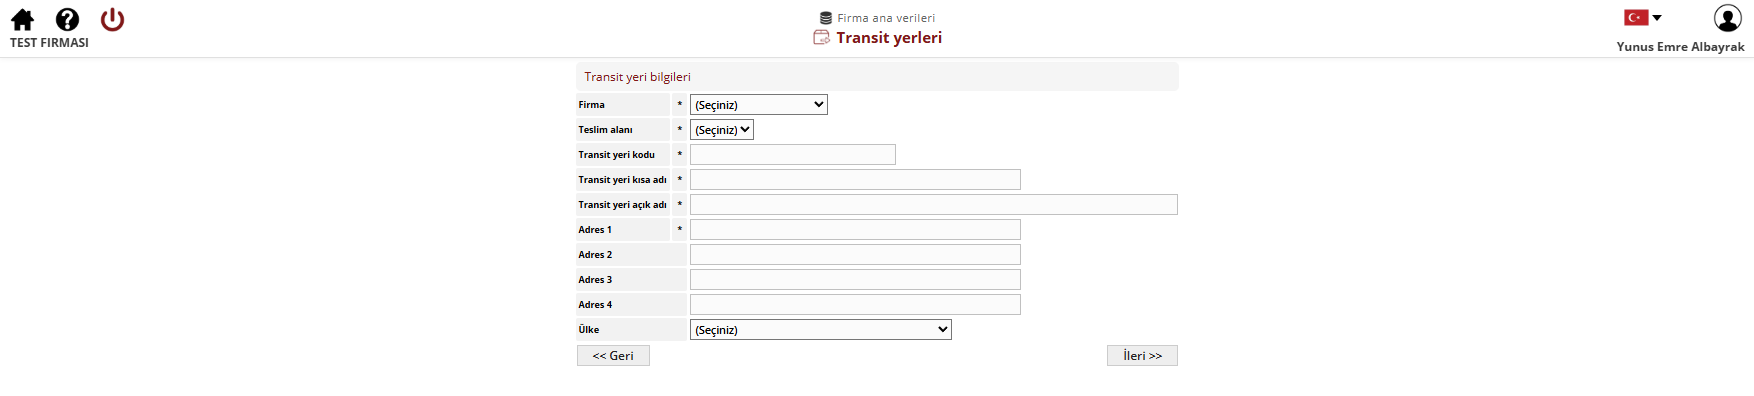Click the Transit yerleri page title

pyautogui.click(x=889, y=37)
